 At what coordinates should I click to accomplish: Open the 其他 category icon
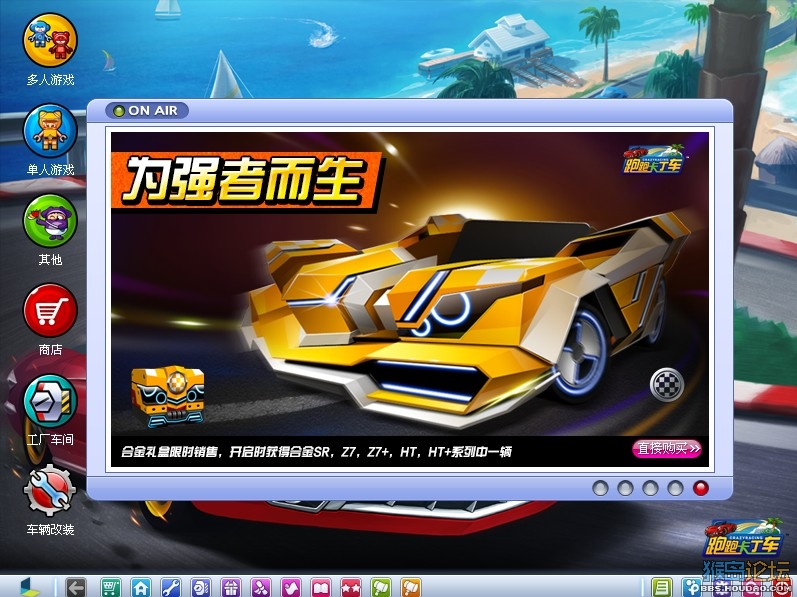coord(50,221)
